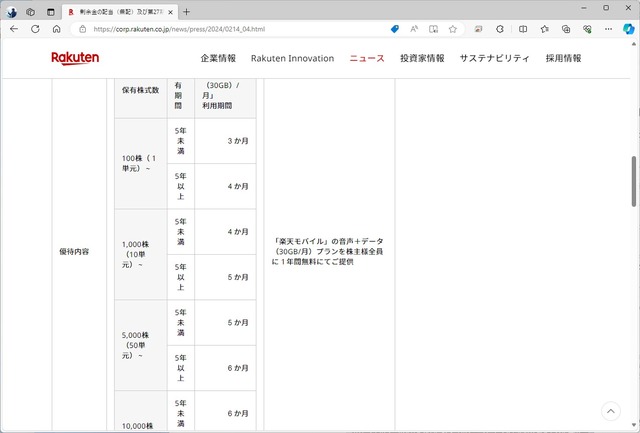The height and width of the screenshot is (433, 640).
Task: Click the Rakuten logo
Action: click(75, 58)
